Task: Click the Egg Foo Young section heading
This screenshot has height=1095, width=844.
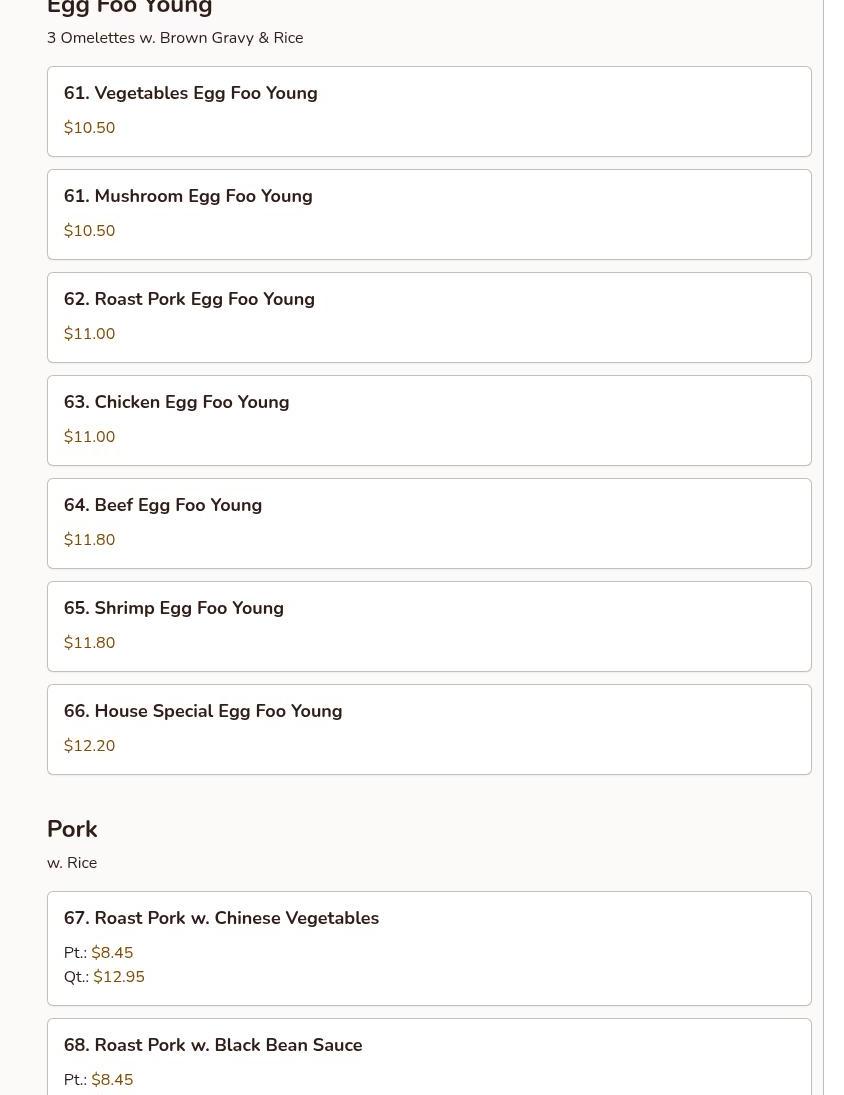Action: click(130, 8)
